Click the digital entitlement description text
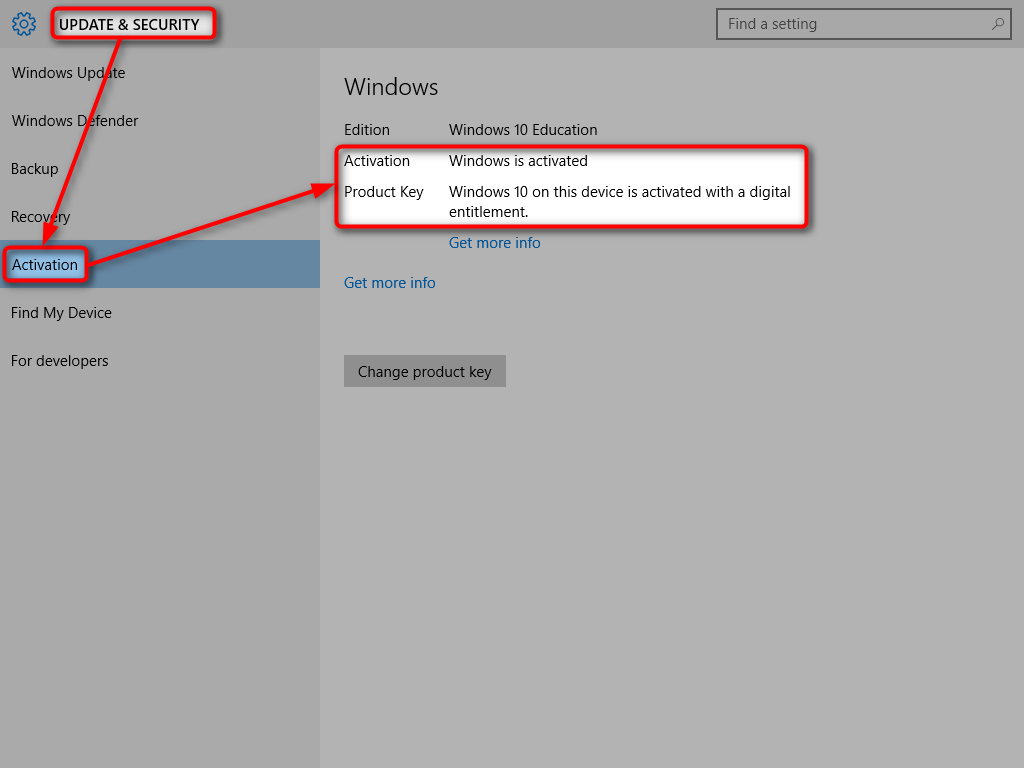 pos(619,202)
